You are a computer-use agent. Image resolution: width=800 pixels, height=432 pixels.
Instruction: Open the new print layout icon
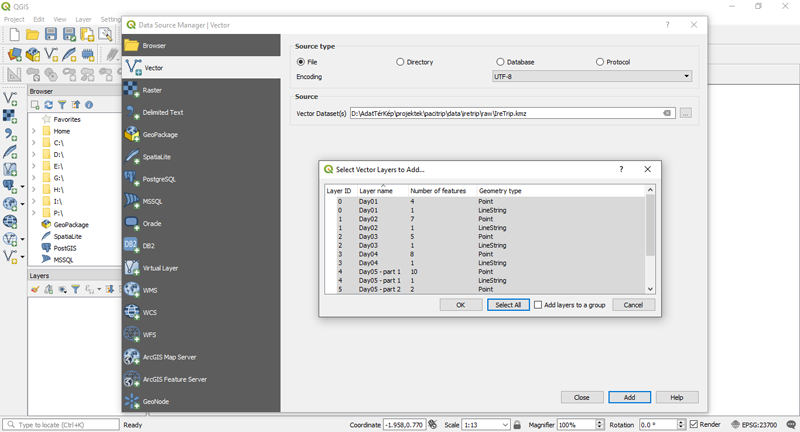coord(87,34)
